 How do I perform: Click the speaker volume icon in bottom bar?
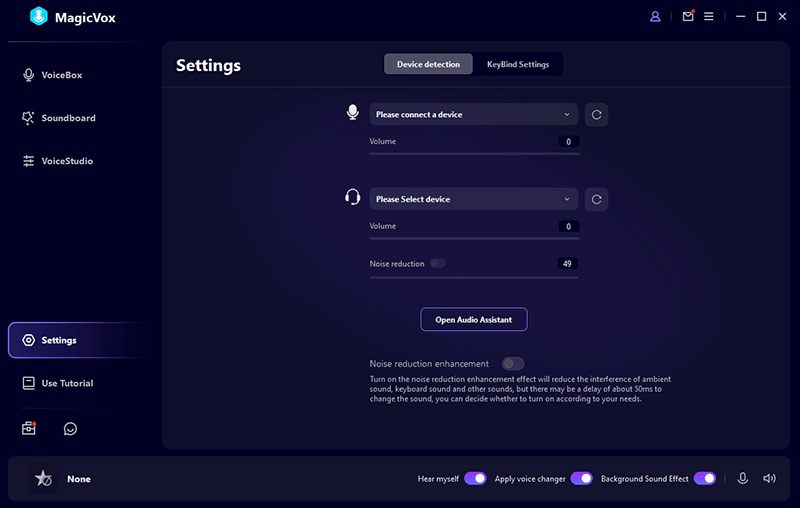pyautogui.click(x=769, y=479)
